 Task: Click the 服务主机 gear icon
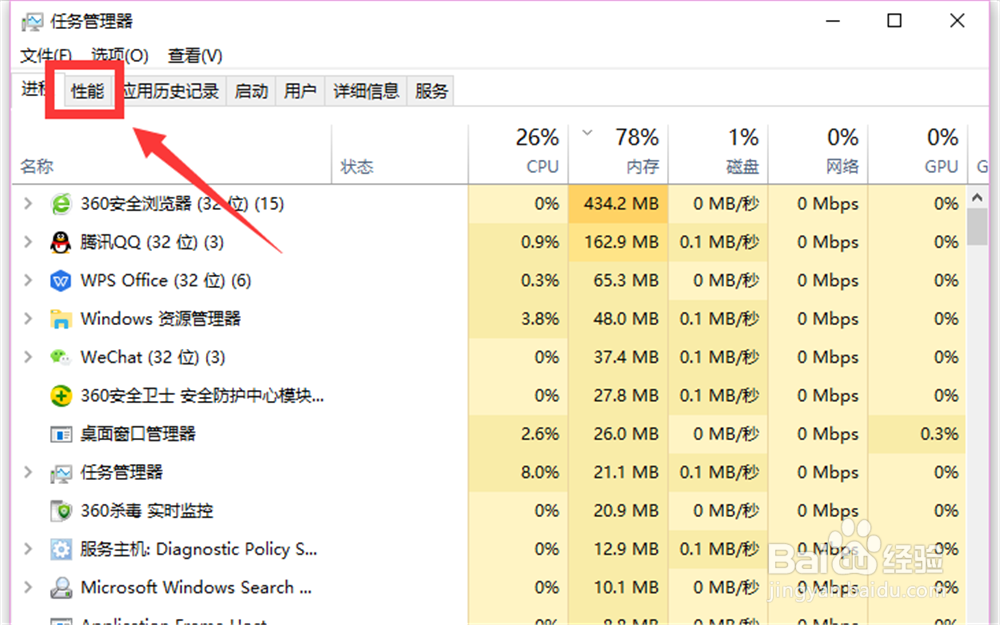(61, 549)
